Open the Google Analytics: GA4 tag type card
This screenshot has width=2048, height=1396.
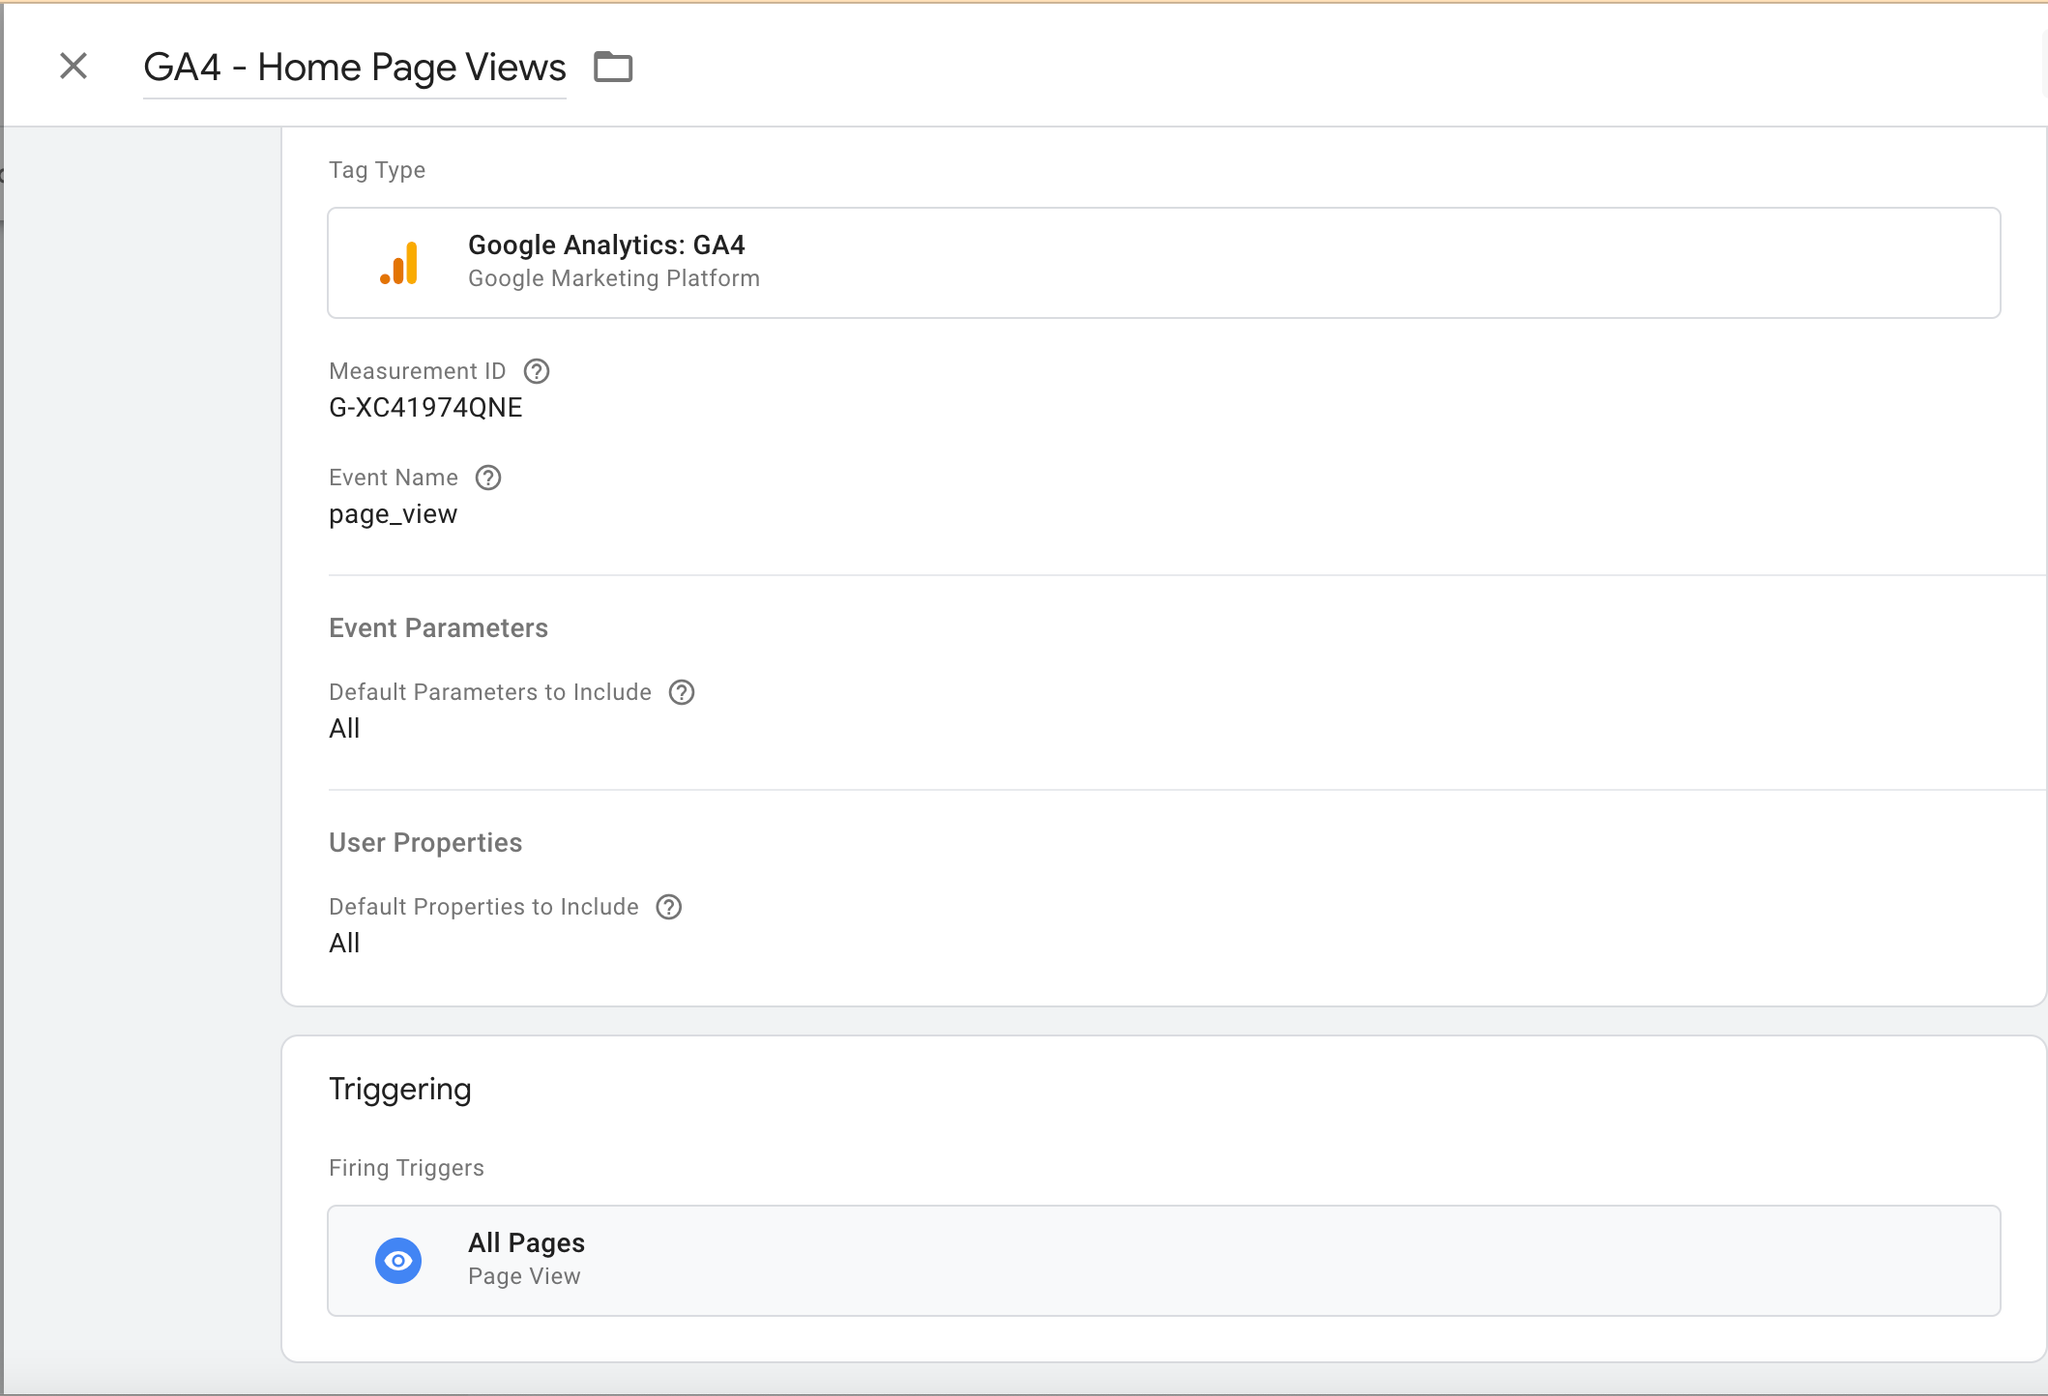coord(1164,263)
